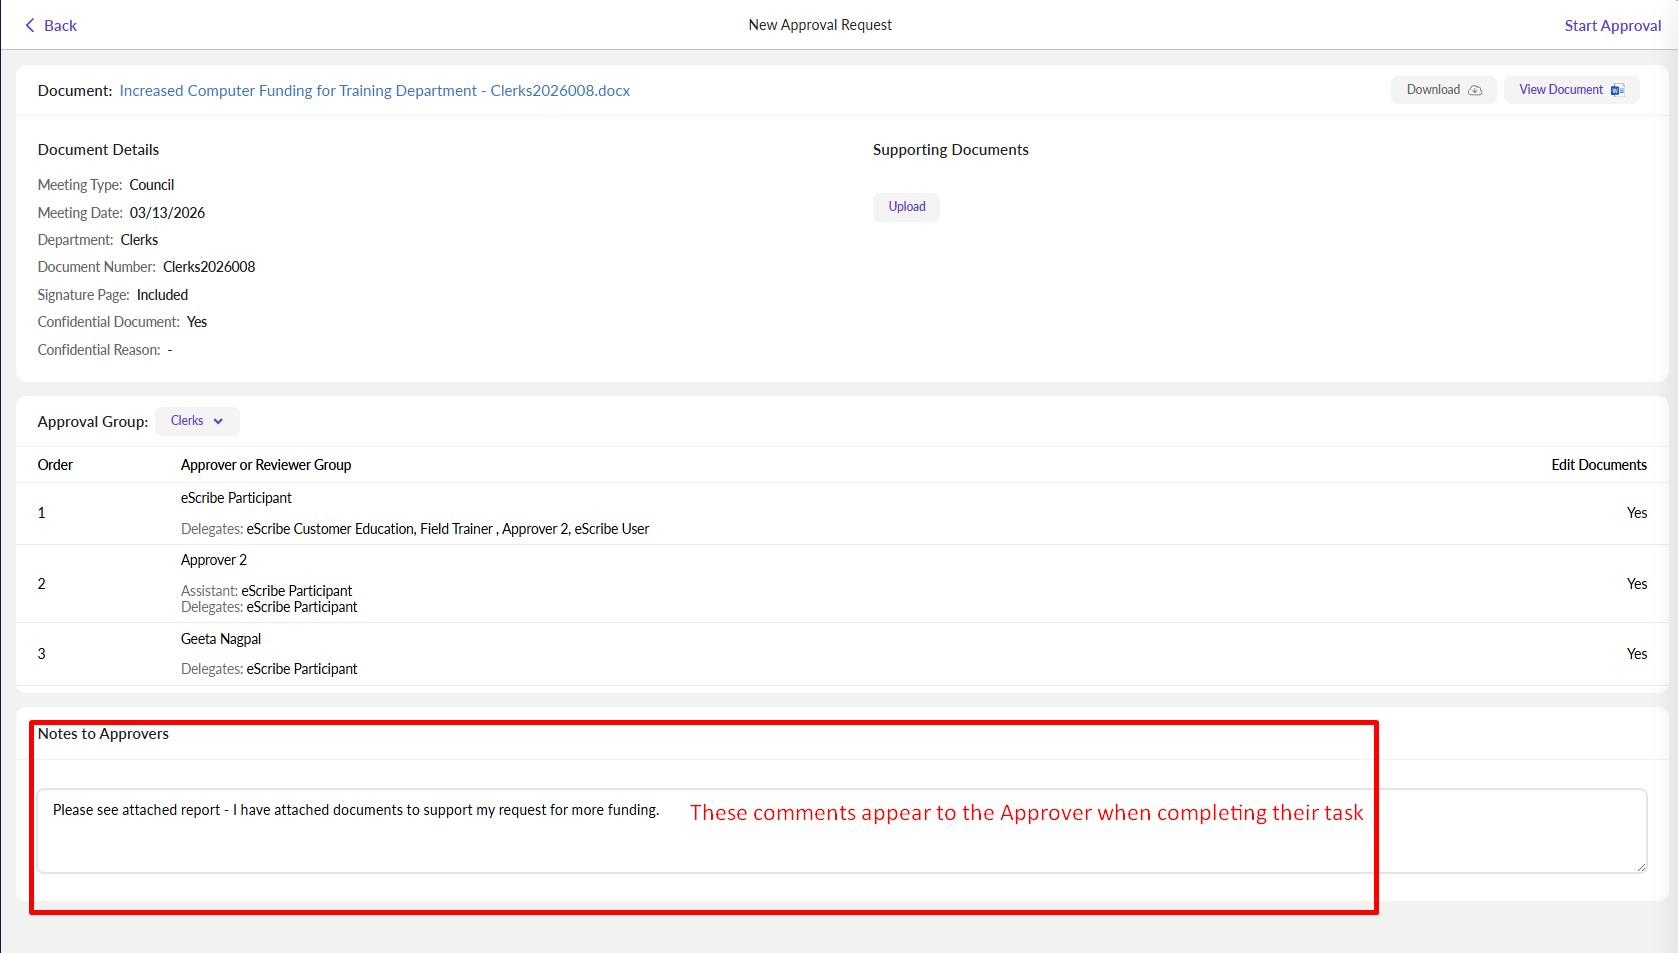Select eScribe Participant approver in order 1
1678x953 pixels.
(236, 498)
